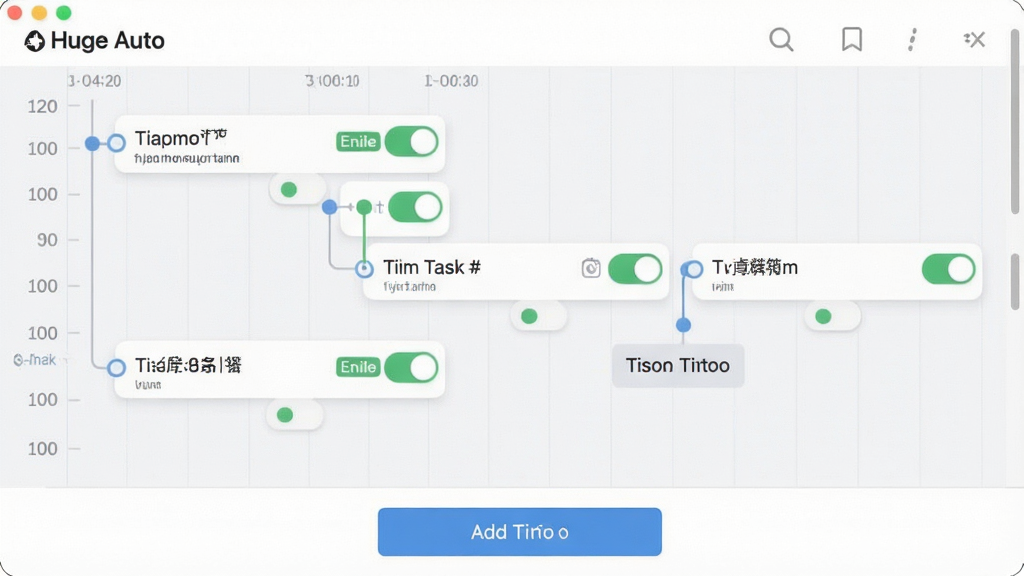Toggle the switch on card beside G-fnak label
The height and width of the screenshot is (576, 1024).
pyautogui.click(x=411, y=368)
